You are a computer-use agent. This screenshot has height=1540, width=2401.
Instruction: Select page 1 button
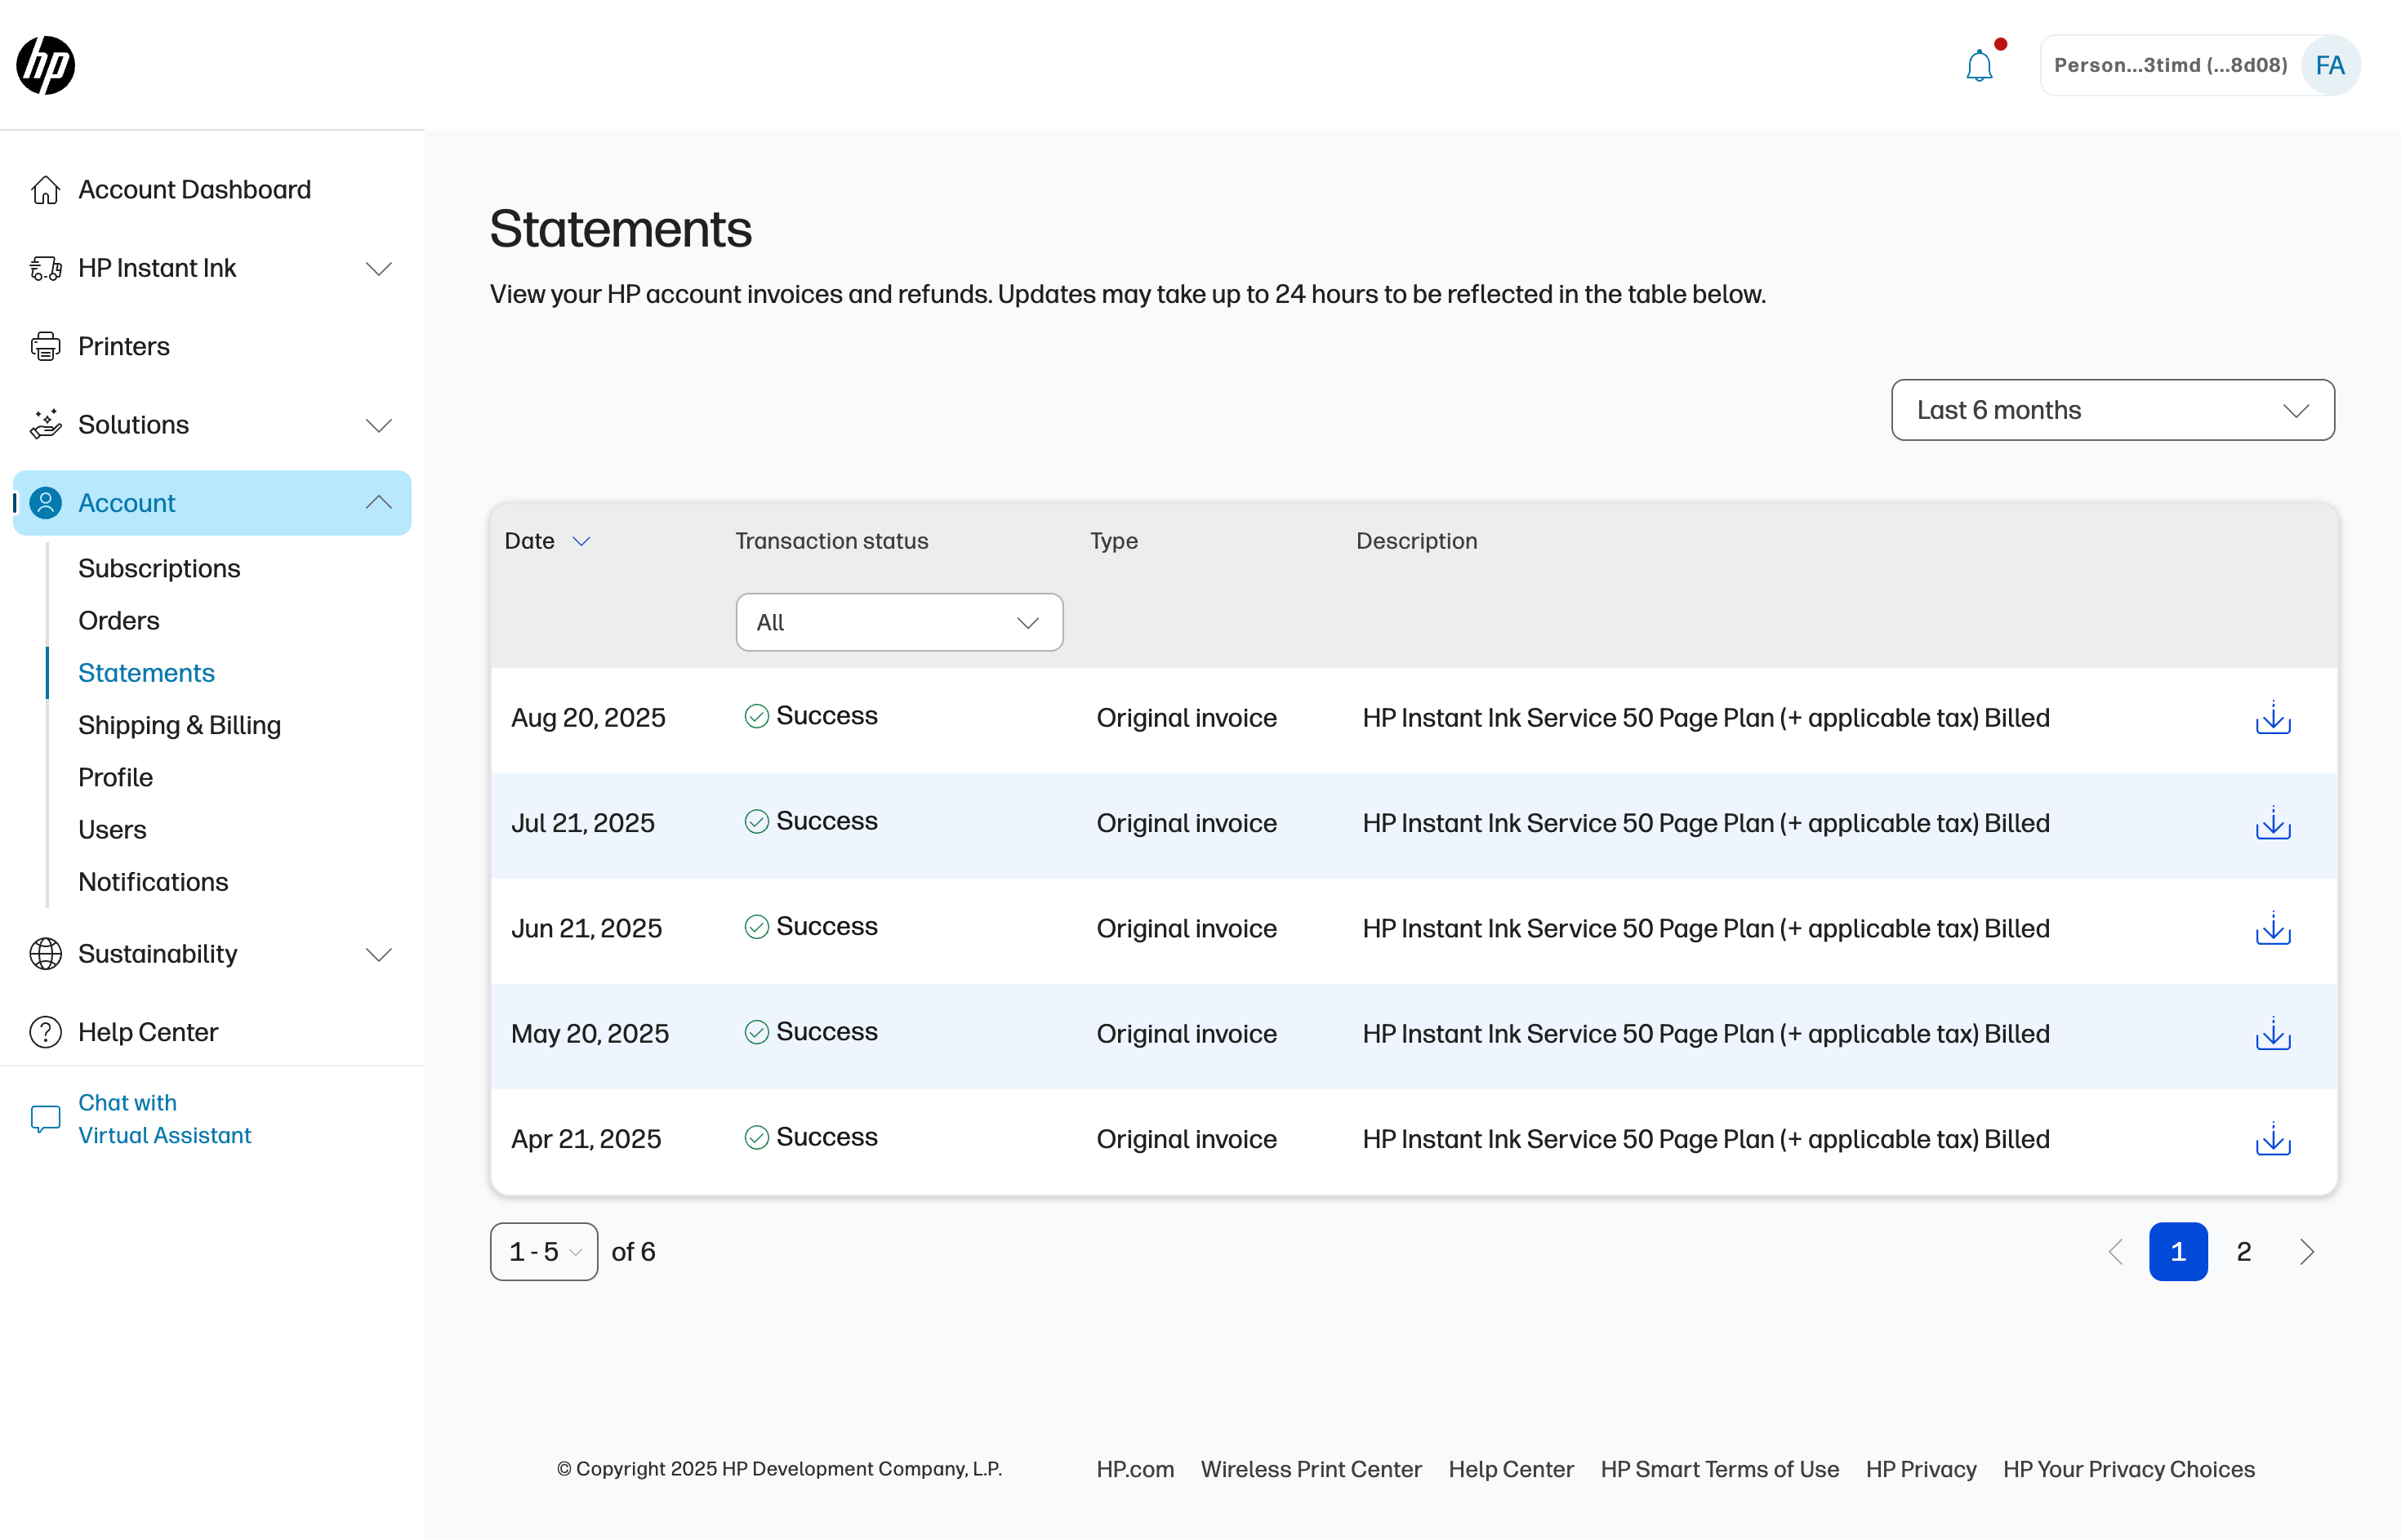(2178, 1252)
